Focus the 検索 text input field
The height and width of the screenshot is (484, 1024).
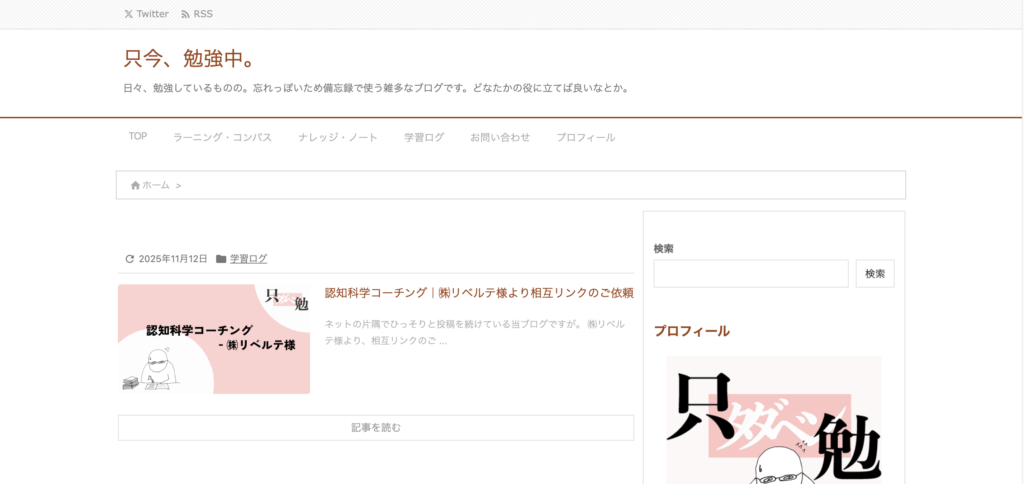[750, 274]
